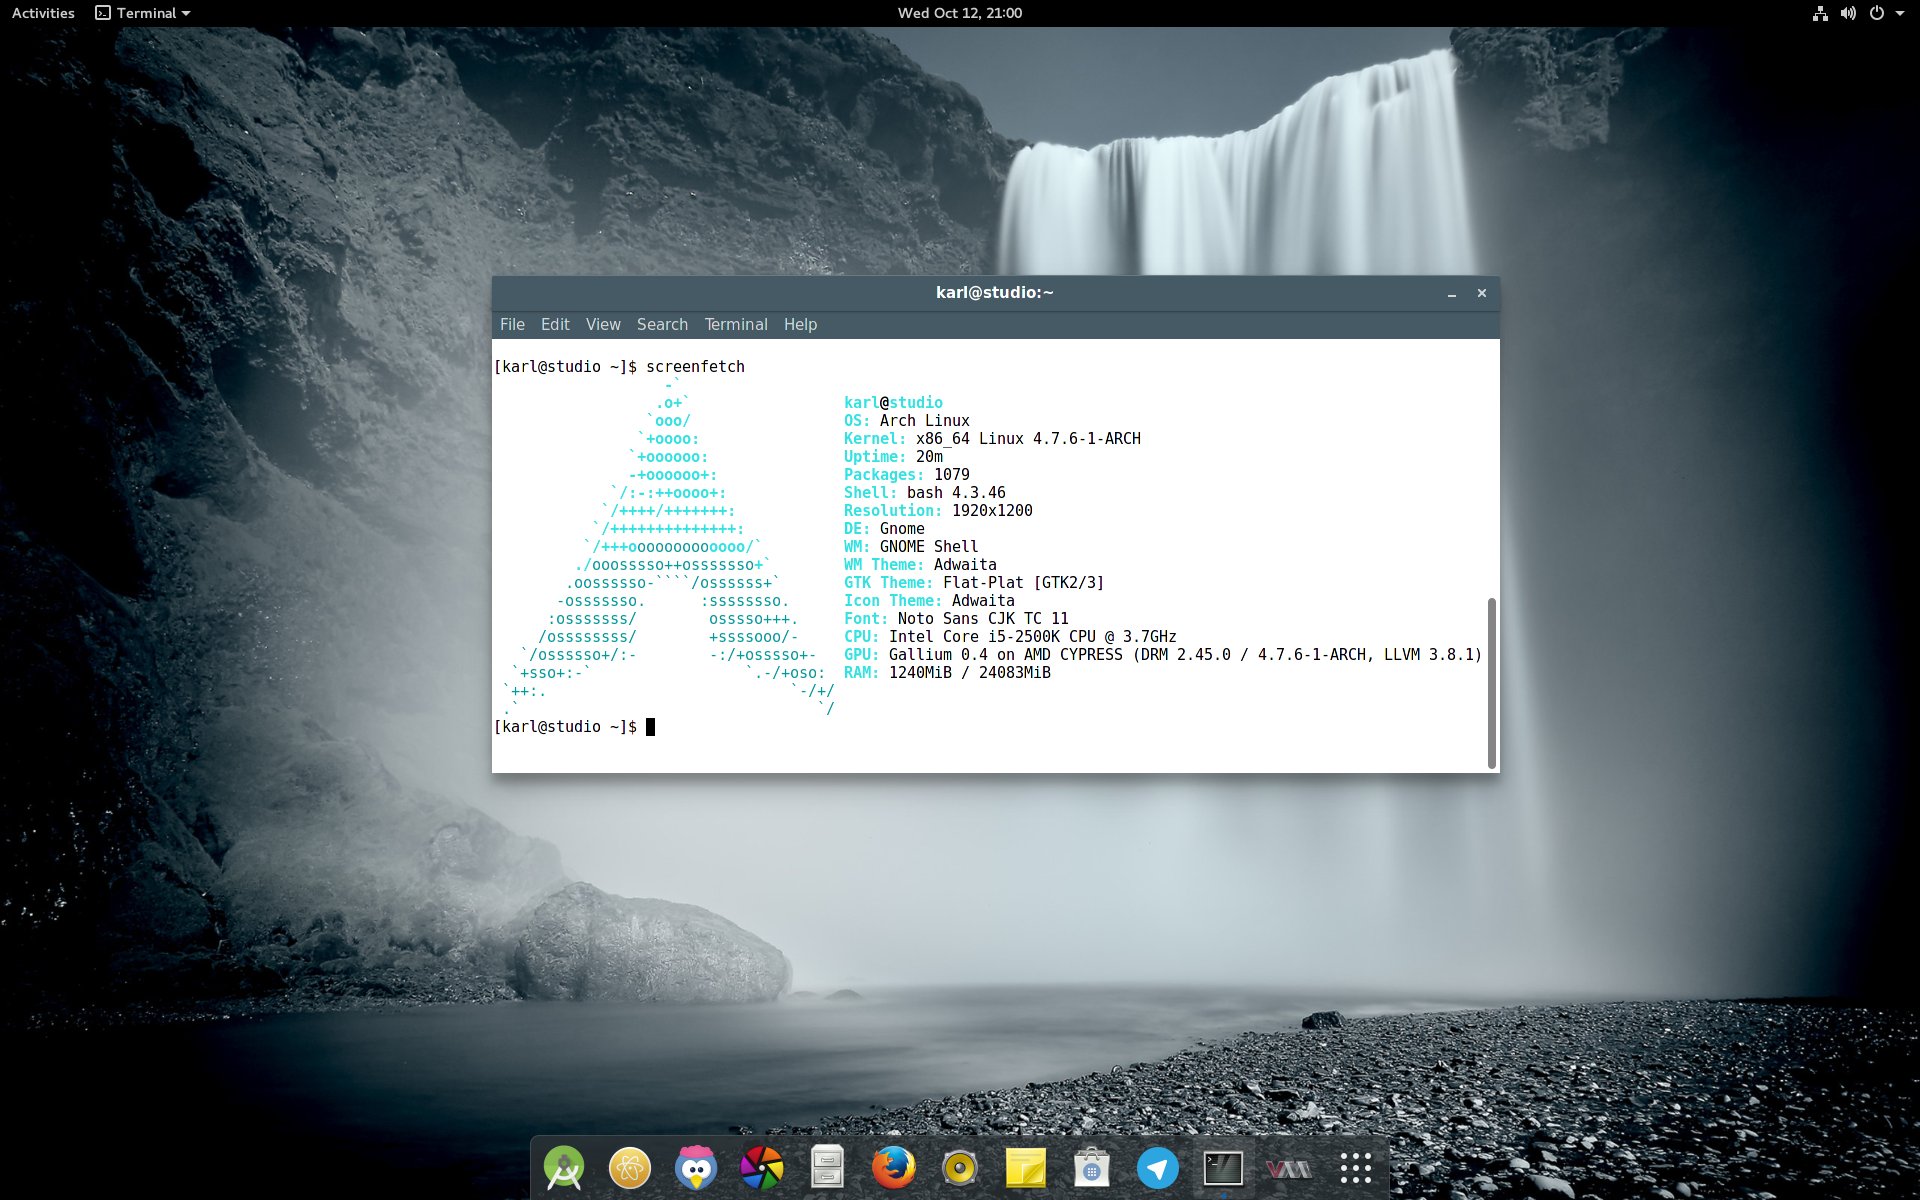This screenshot has width=1920, height=1200.
Task: Click the GTK Theme 'Flat-Plat [GTK2/3]' text
Action: coord(1024,583)
